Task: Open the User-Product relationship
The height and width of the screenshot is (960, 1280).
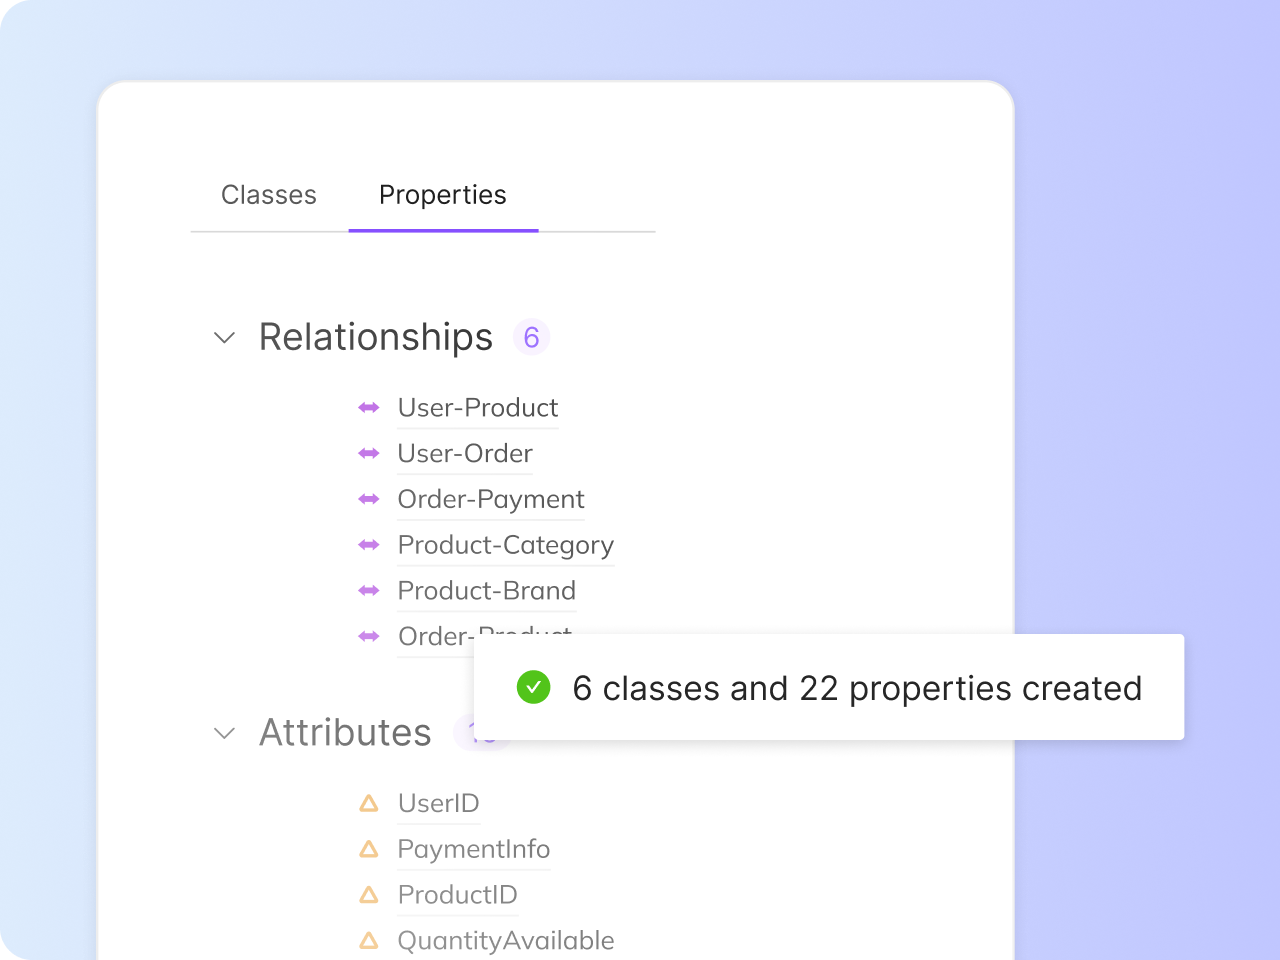Action: point(477,408)
